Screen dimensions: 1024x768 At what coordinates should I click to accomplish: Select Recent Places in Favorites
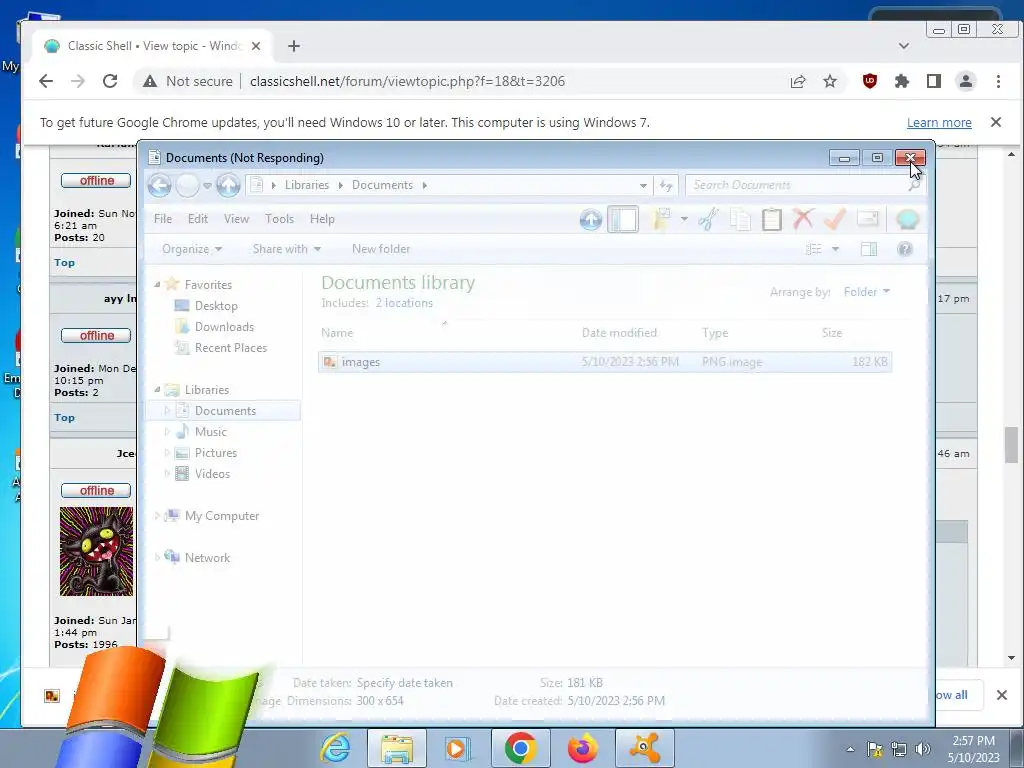pos(231,347)
